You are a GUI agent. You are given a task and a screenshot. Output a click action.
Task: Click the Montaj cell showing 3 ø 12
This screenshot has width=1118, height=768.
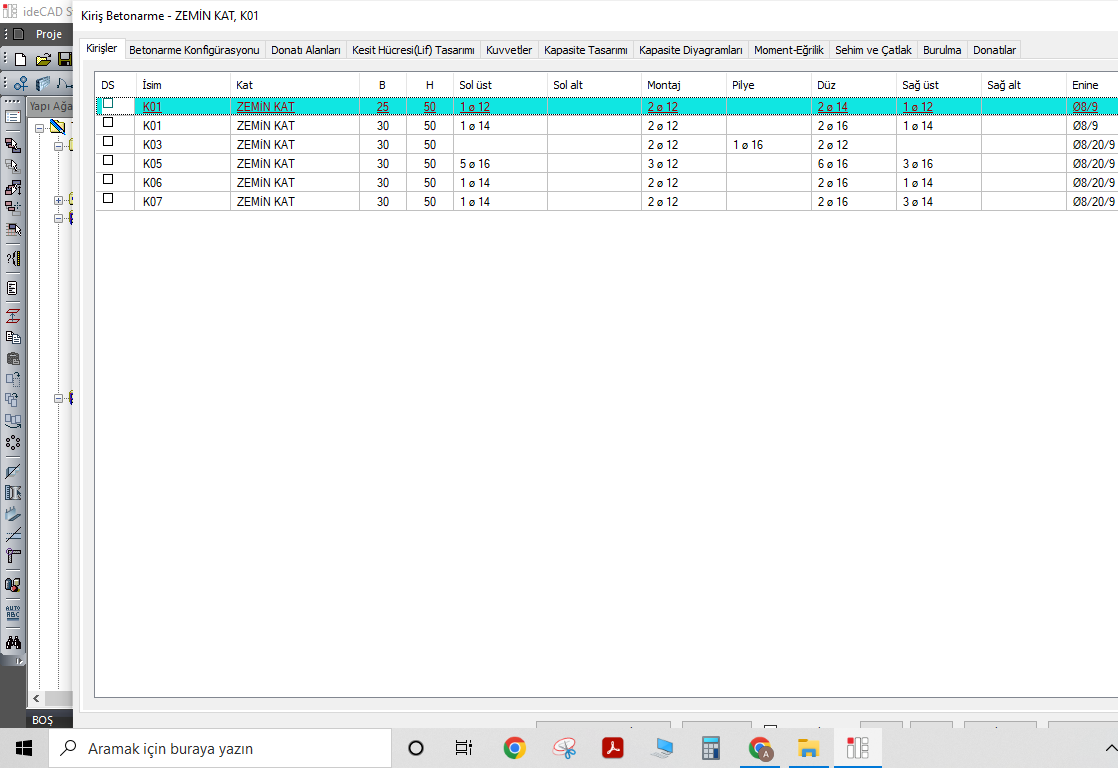(x=684, y=163)
